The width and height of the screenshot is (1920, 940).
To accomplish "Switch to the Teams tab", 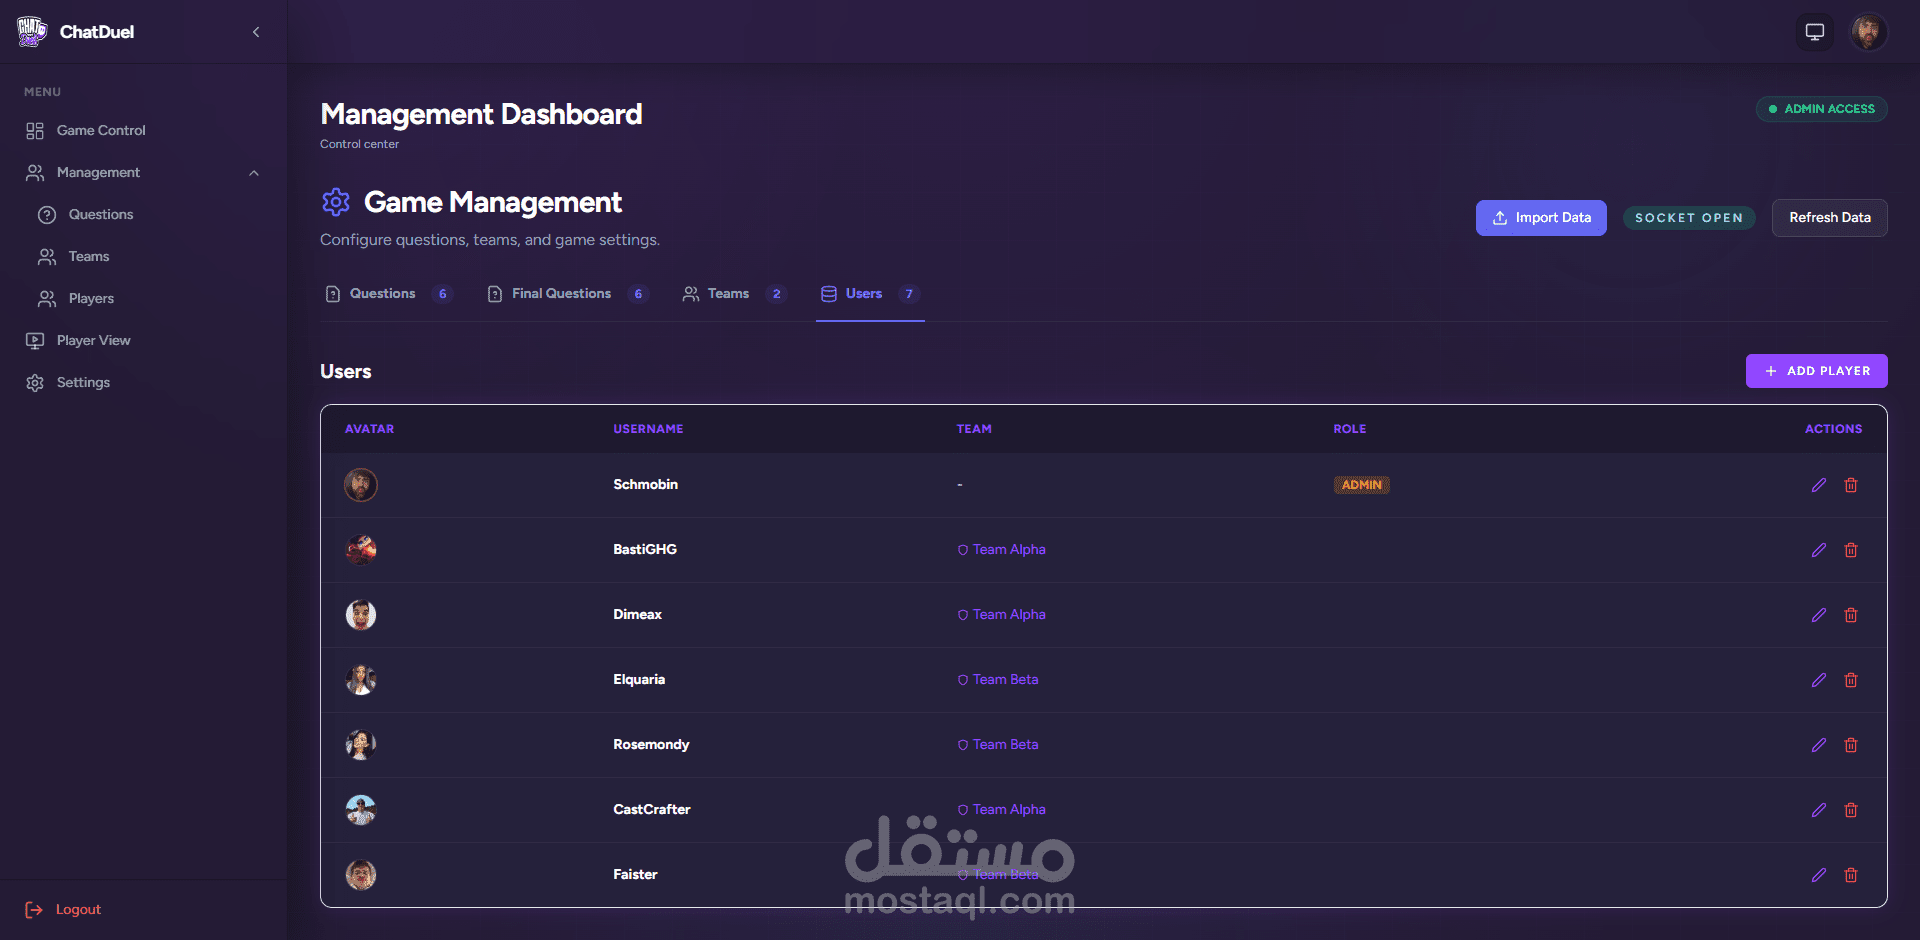I will (x=734, y=294).
